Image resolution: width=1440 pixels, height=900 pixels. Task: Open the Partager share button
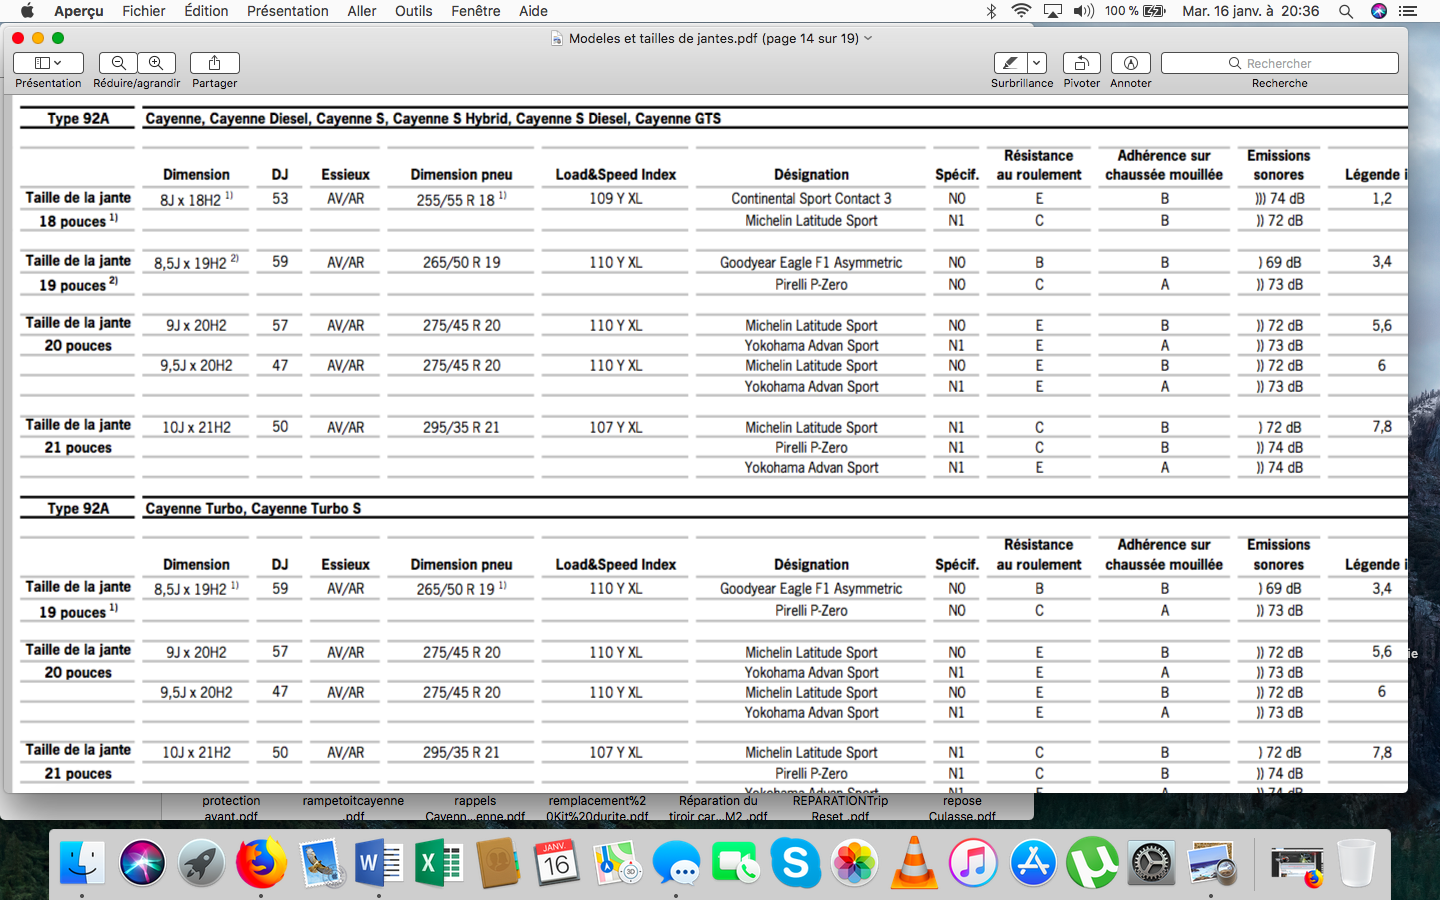pyautogui.click(x=214, y=63)
